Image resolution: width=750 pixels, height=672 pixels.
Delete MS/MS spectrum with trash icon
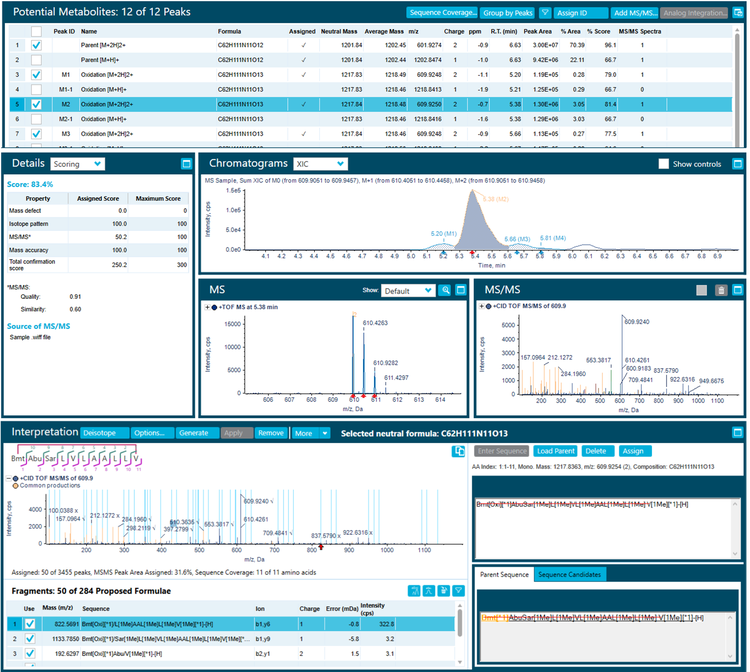[x=721, y=290]
